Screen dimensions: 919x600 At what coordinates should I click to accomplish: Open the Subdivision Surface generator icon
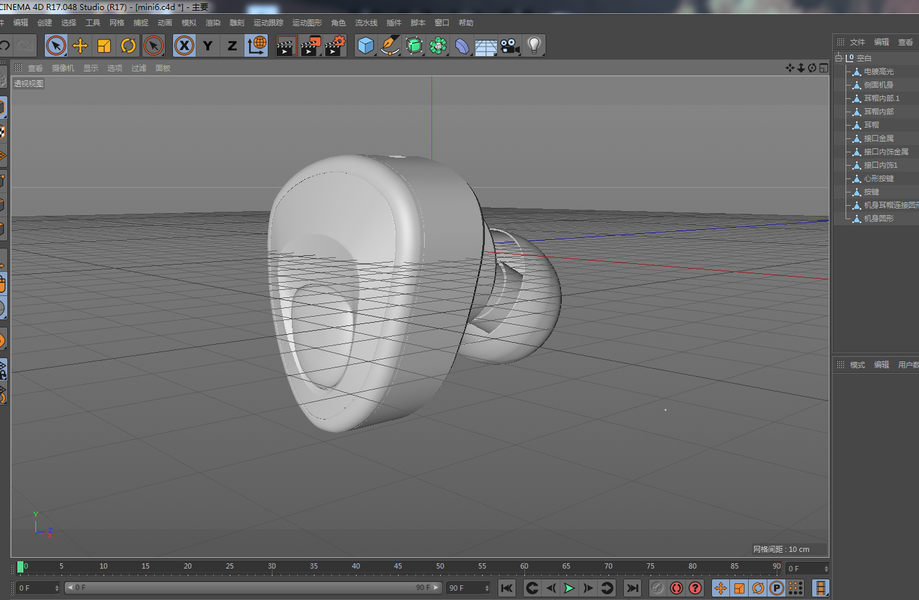[414, 46]
